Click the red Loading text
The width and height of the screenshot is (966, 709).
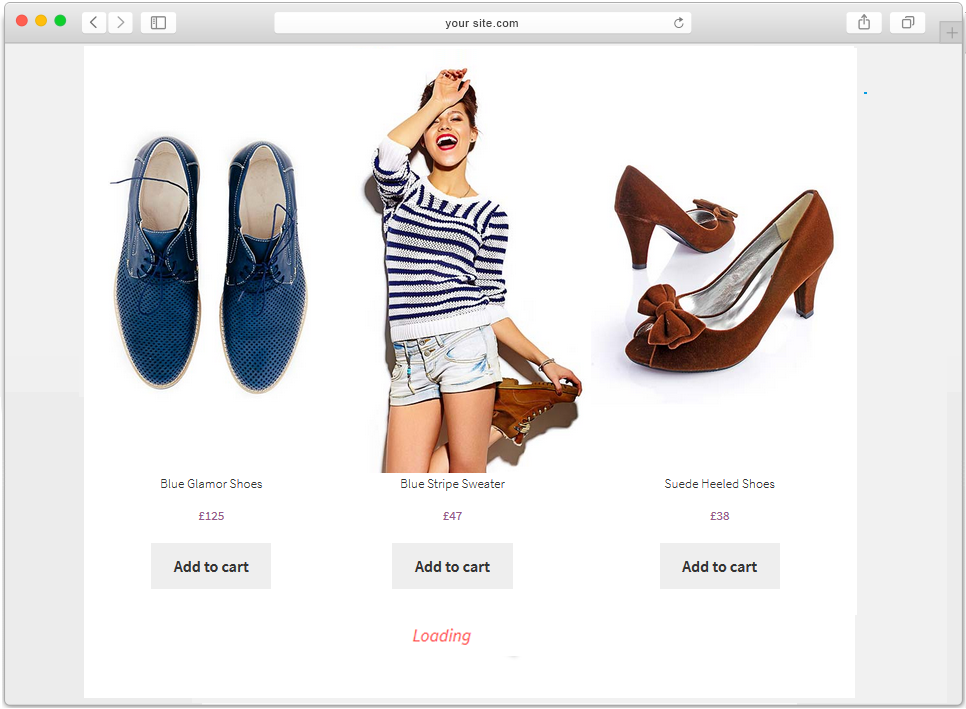pyautogui.click(x=442, y=636)
